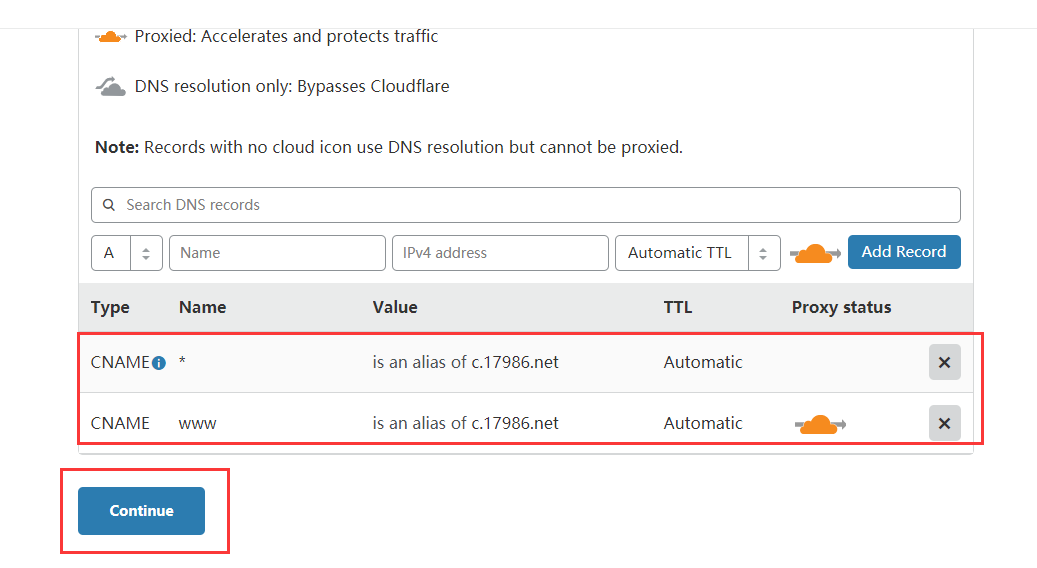Remove the www CNAME record
Image resolution: width=1037 pixels, height=568 pixels.
pyautogui.click(x=944, y=423)
